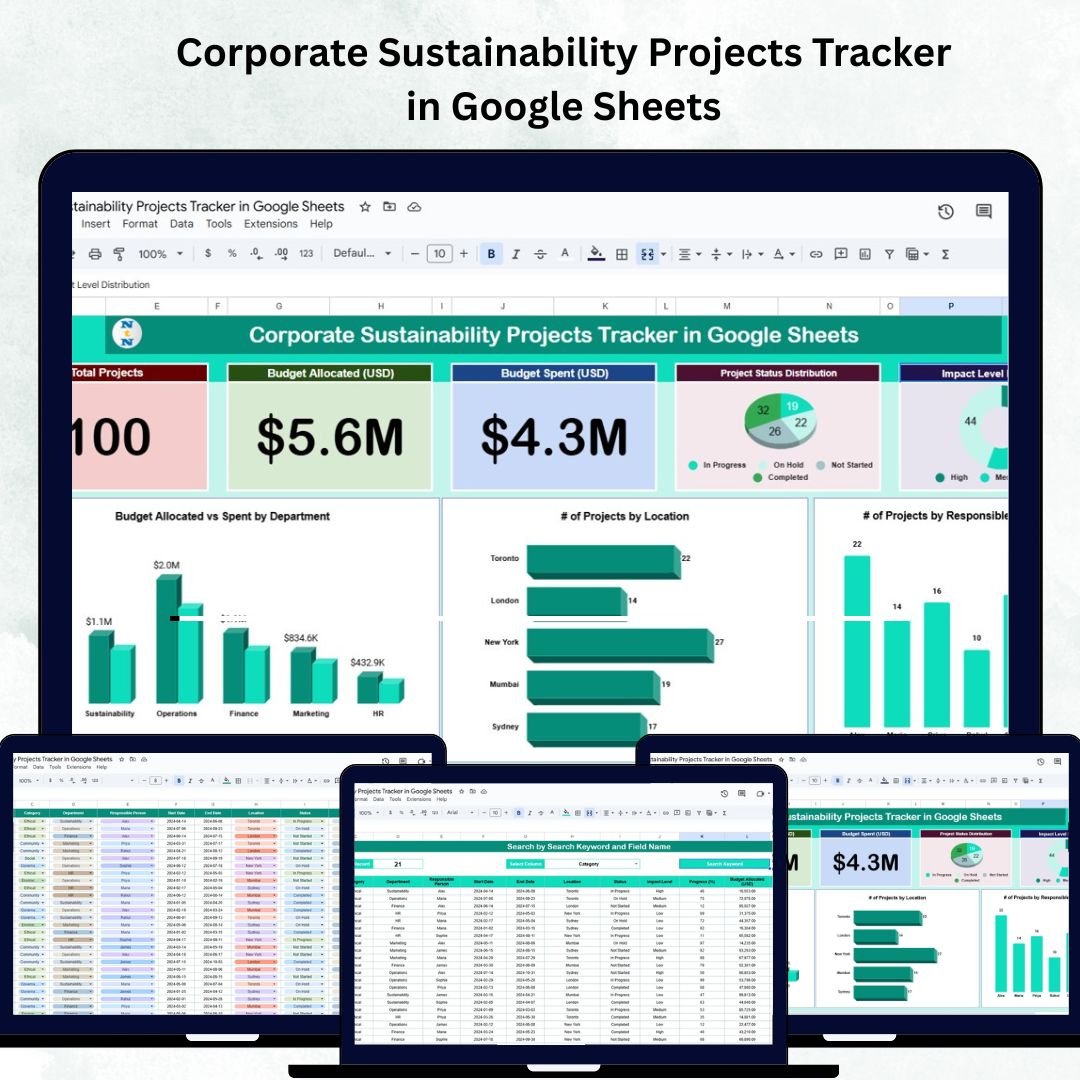Open the Category dropdown in the search sheet
This screenshot has width=1080, height=1080.
click(594, 864)
